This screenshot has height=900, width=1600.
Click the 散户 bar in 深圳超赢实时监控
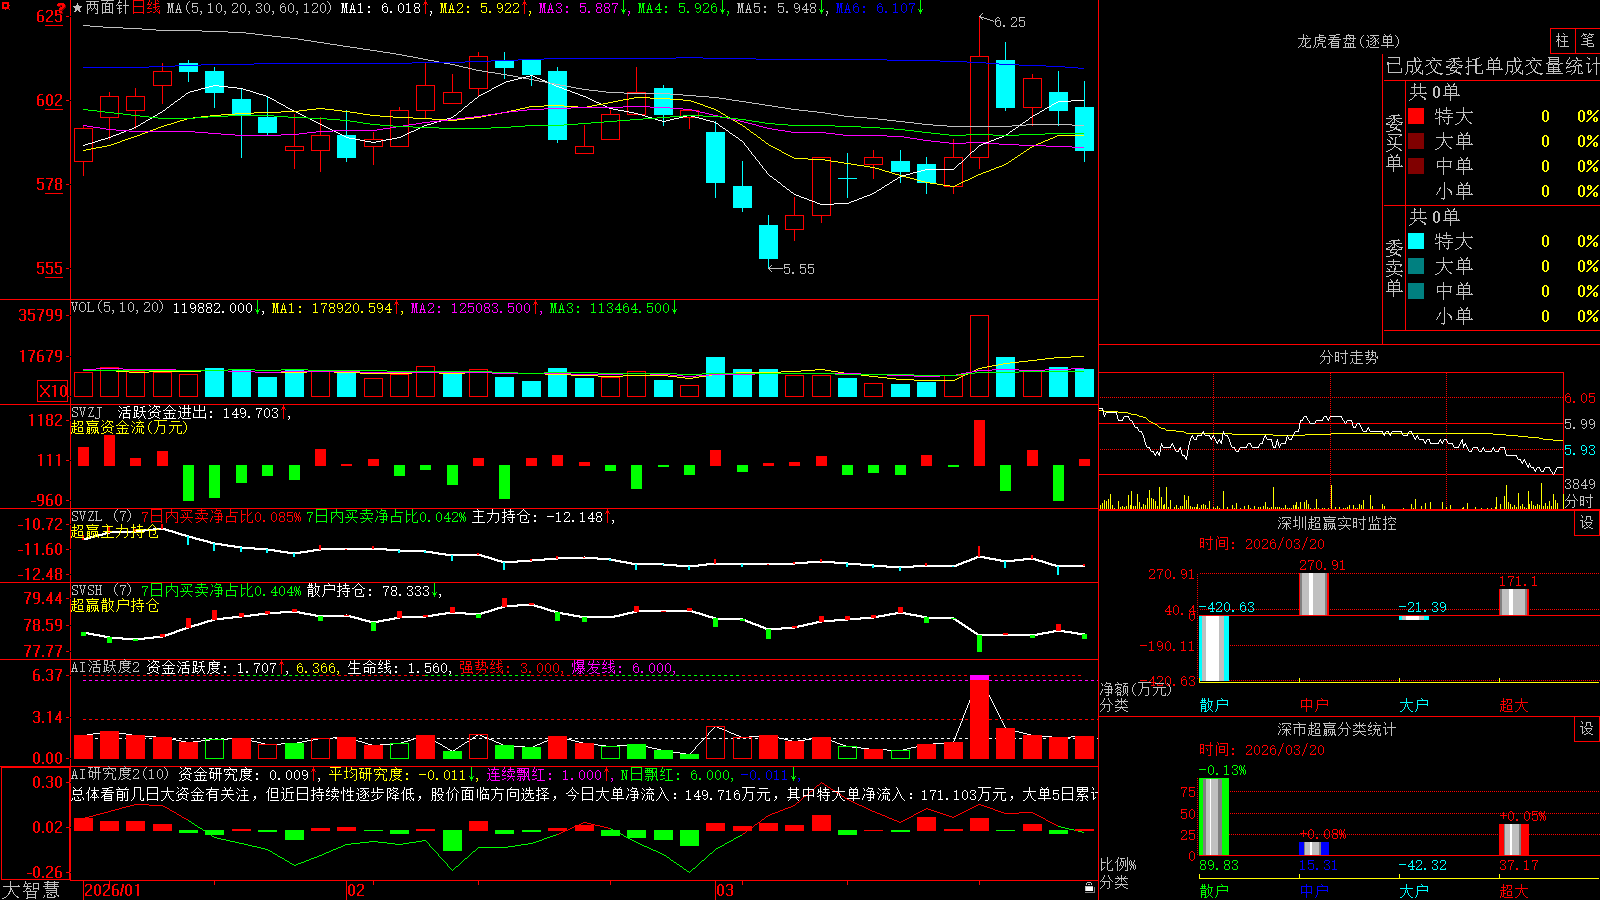[1214, 648]
